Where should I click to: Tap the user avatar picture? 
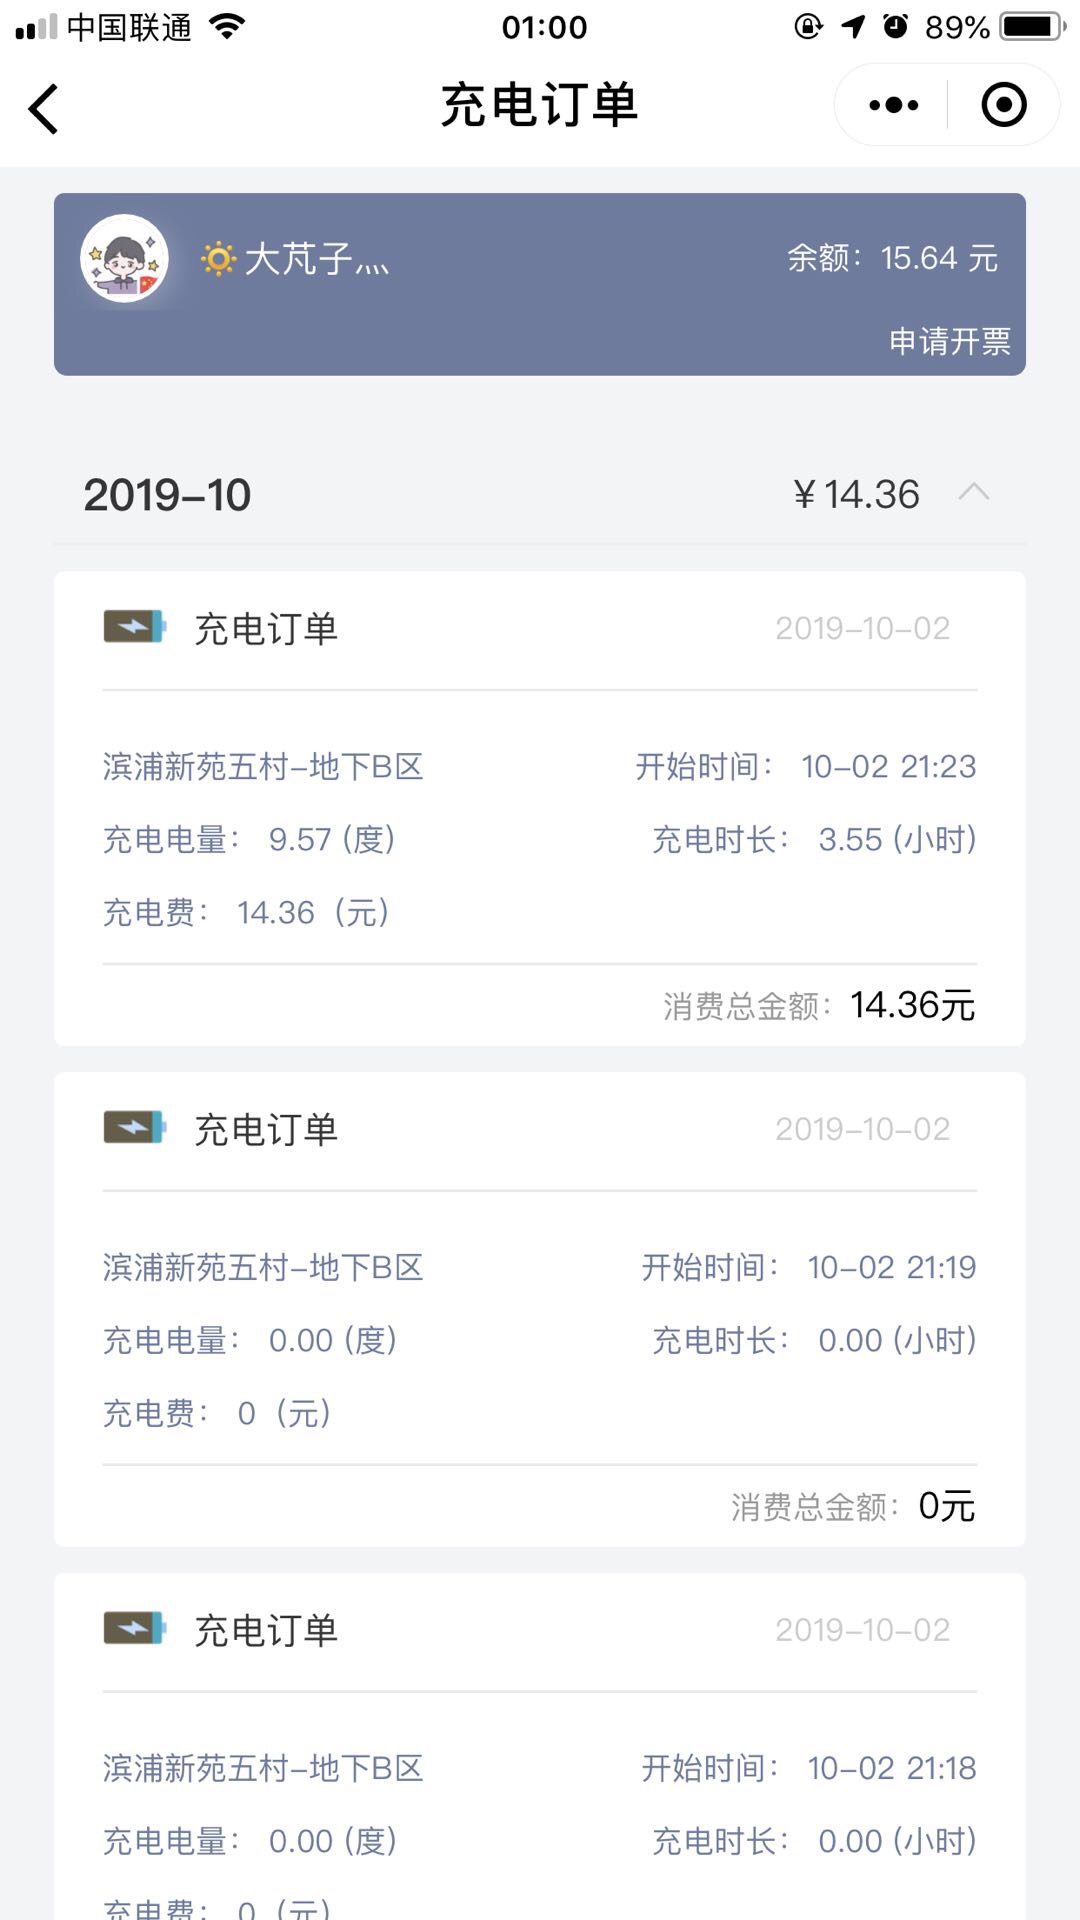tap(124, 259)
